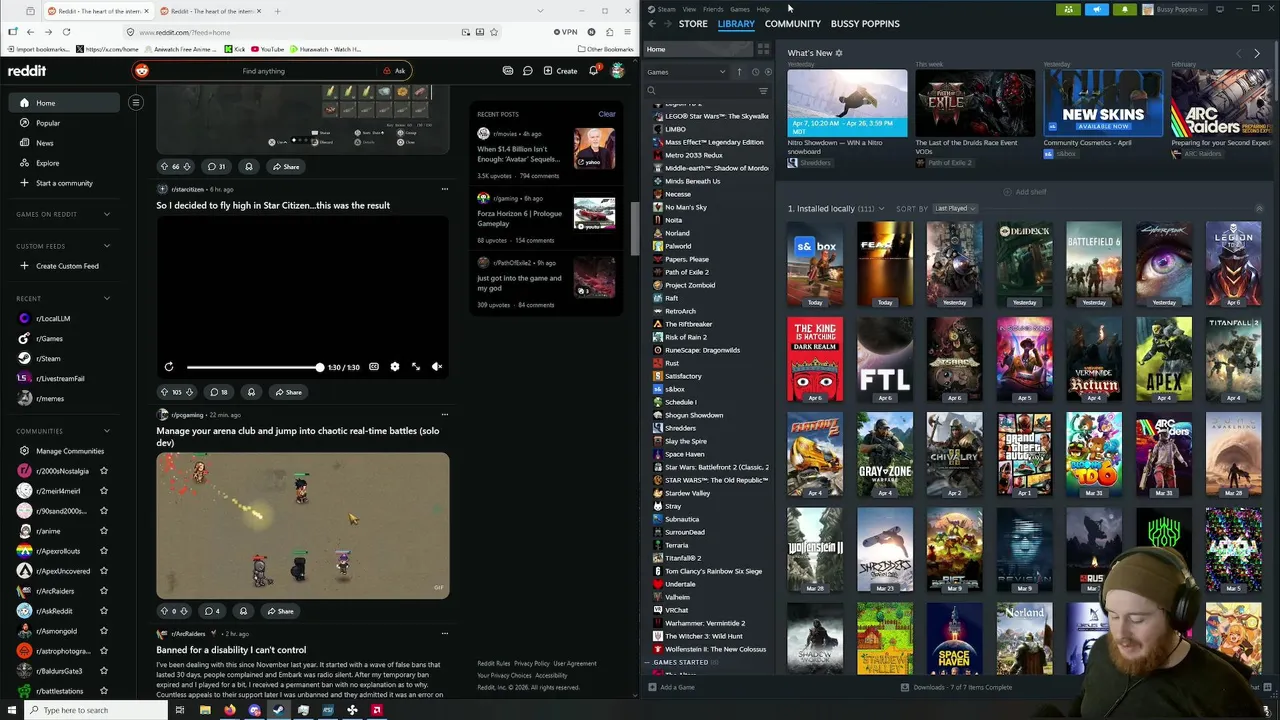Open comments on the pcgaming arena club post
1280x720 pixels.
(x=212, y=611)
